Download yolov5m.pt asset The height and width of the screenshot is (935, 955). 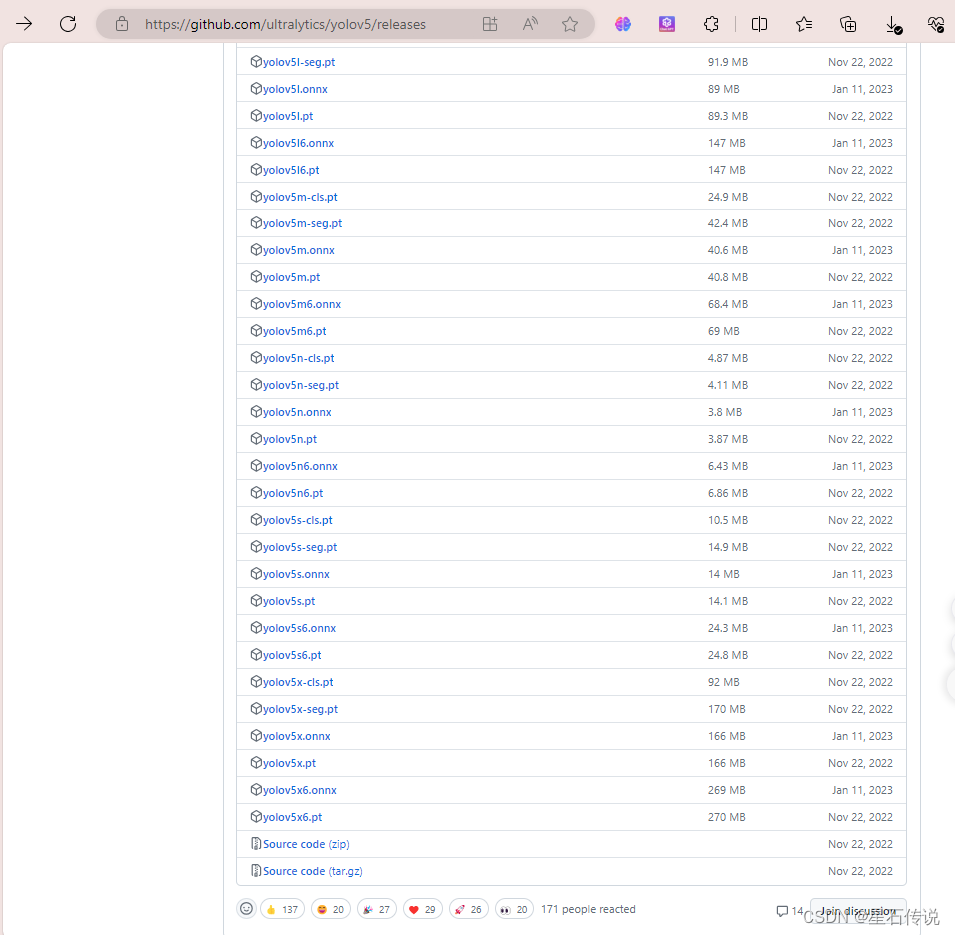[x=292, y=277]
